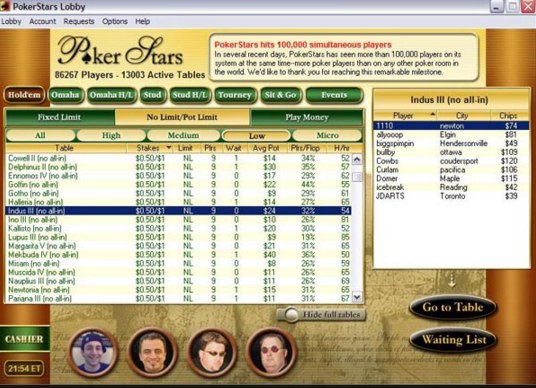Sort player list by Player column
The width and height of the screenshot is (536, 388).
pyautogui.click(x=405, y=116)
